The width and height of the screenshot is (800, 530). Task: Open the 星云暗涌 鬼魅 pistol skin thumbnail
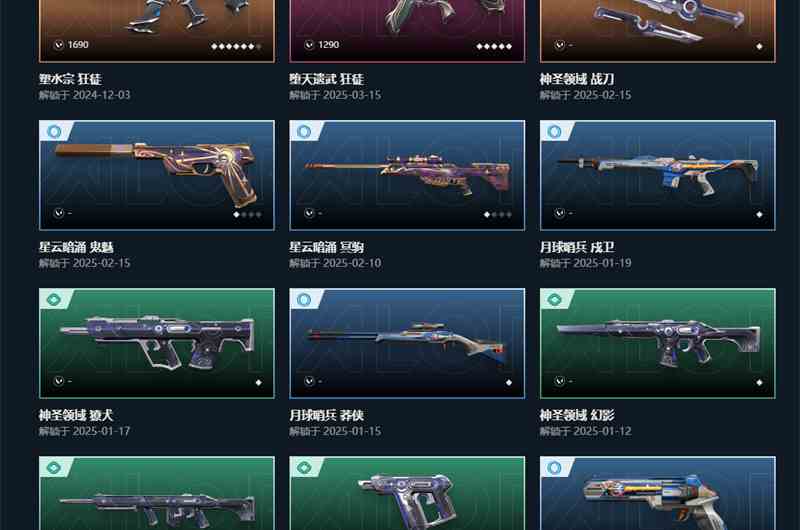(x=157, y=175)
